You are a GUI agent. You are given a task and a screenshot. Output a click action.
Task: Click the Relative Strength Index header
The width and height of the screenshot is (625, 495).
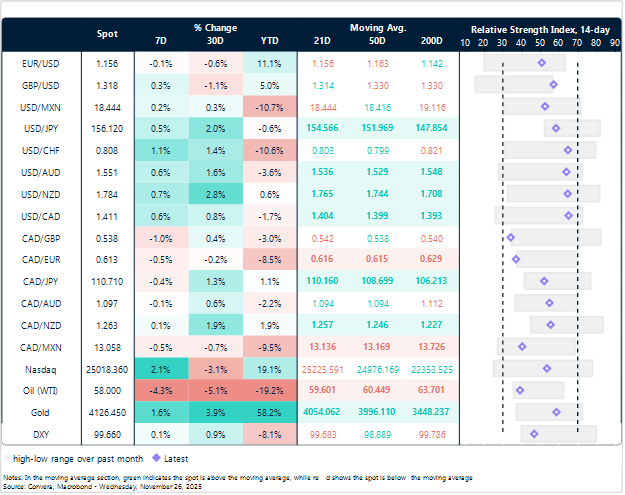(539, 30)
